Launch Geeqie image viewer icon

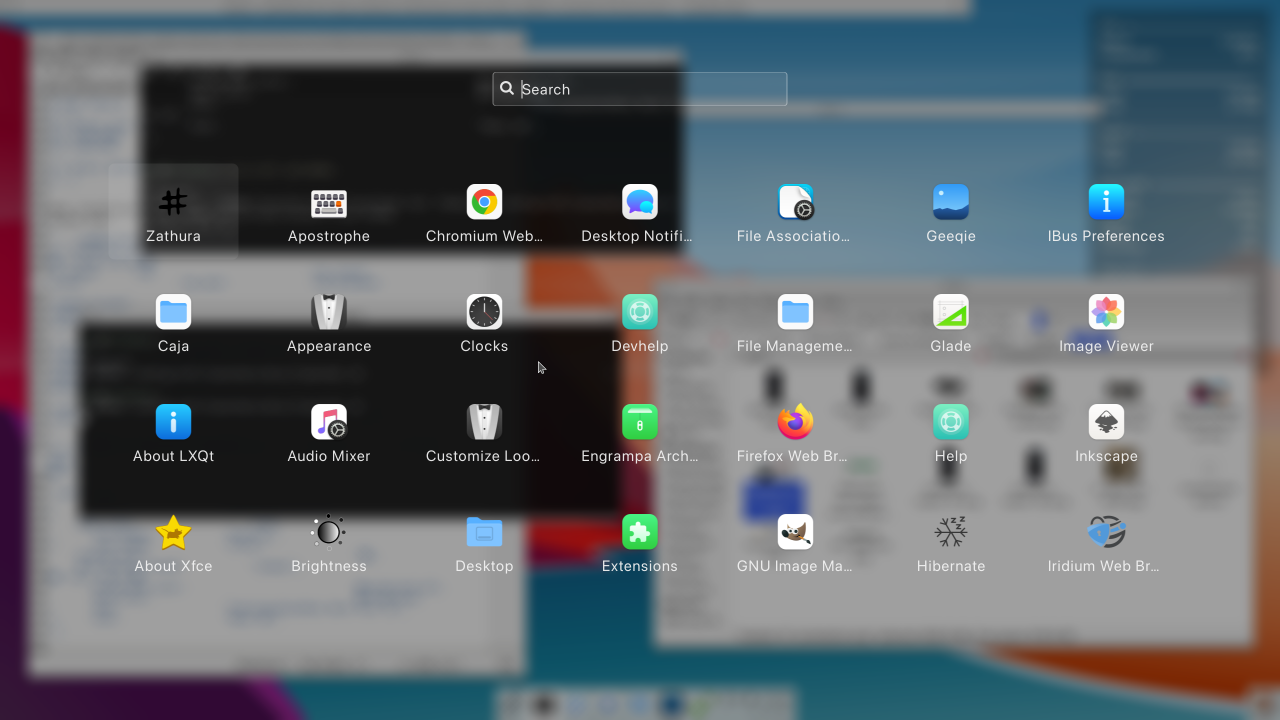[x=951, y=202]
